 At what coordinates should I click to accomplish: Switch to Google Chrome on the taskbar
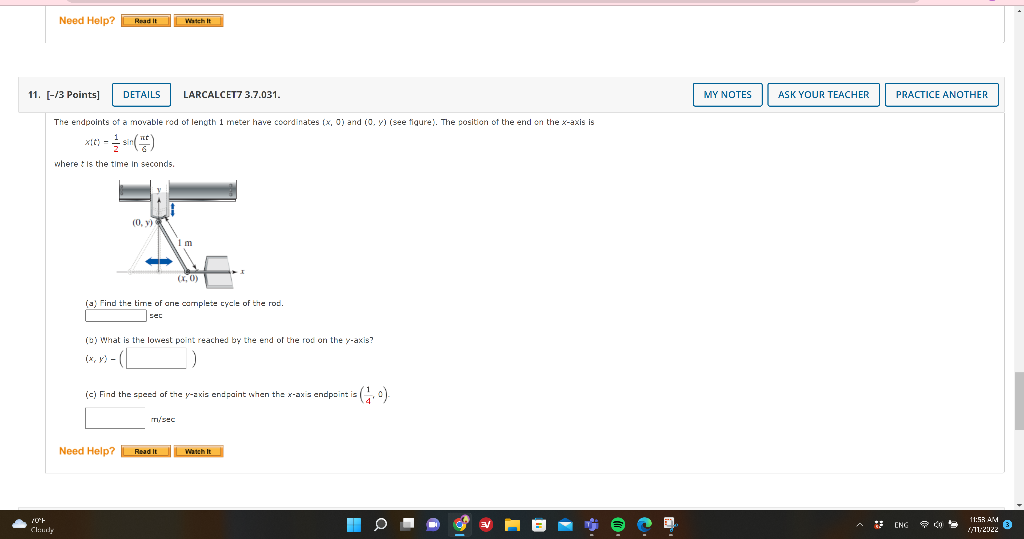(460, 525)
